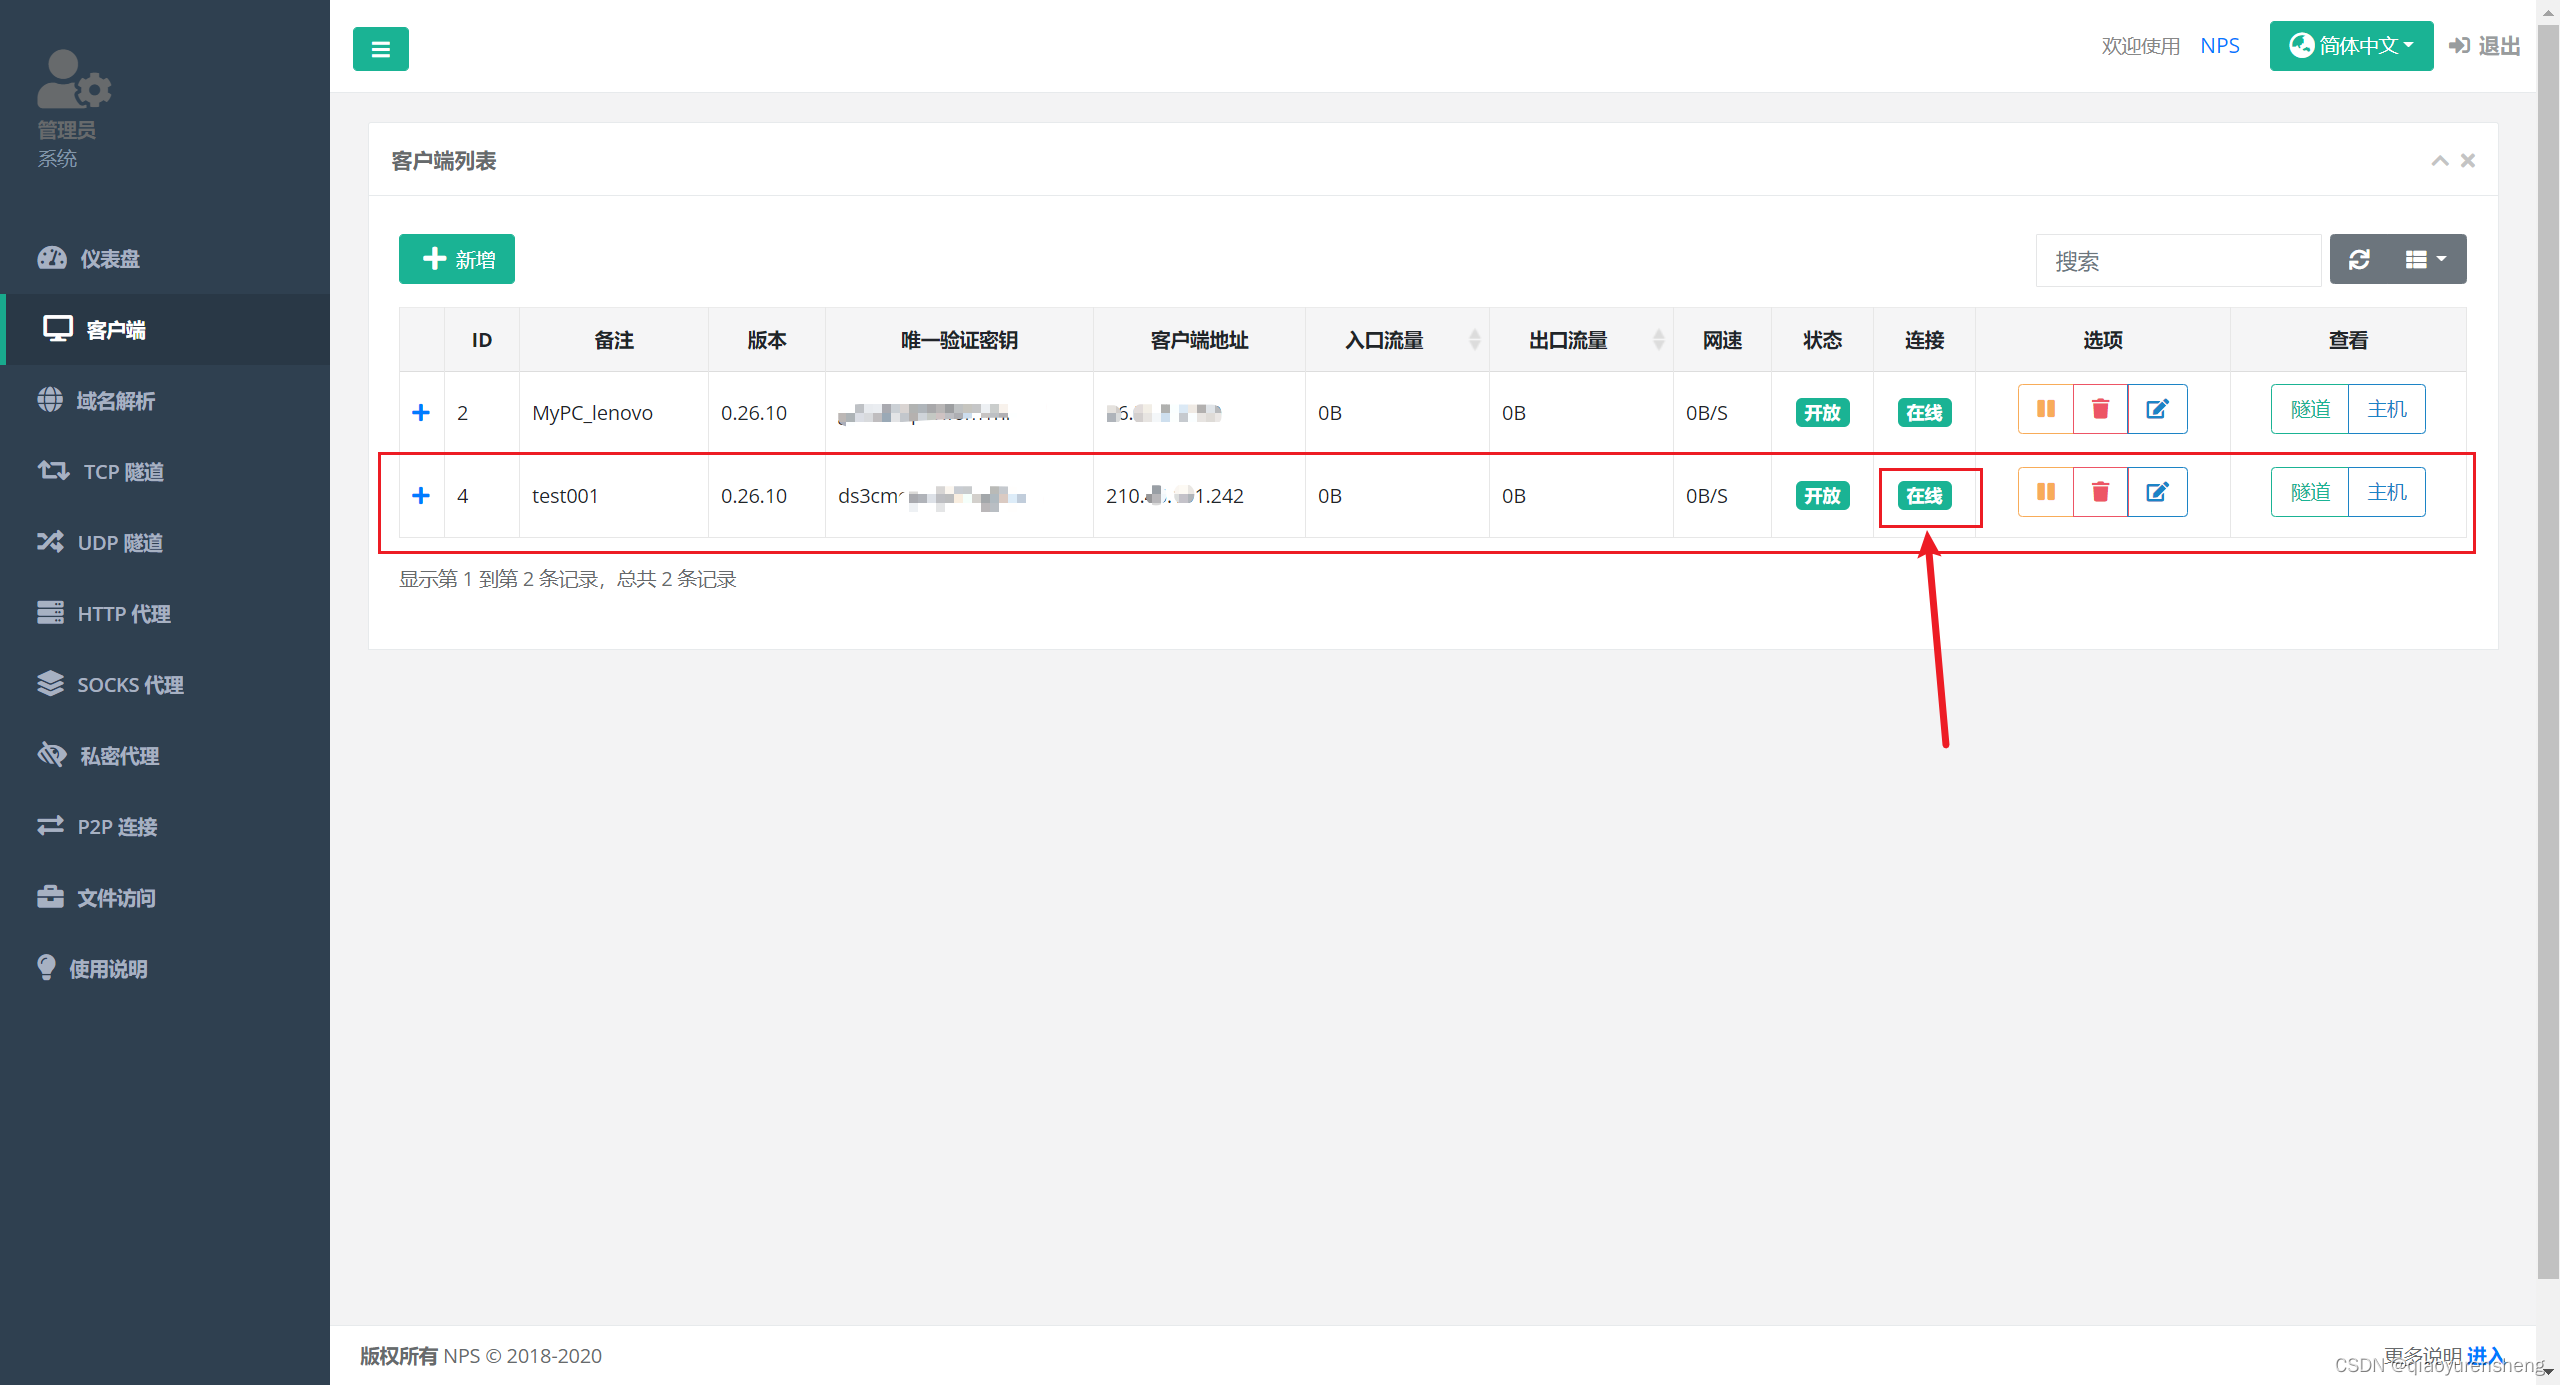2560x1385 pixels.
Task: Open TCP 隧道 in the sidebar
Action: 123,472
